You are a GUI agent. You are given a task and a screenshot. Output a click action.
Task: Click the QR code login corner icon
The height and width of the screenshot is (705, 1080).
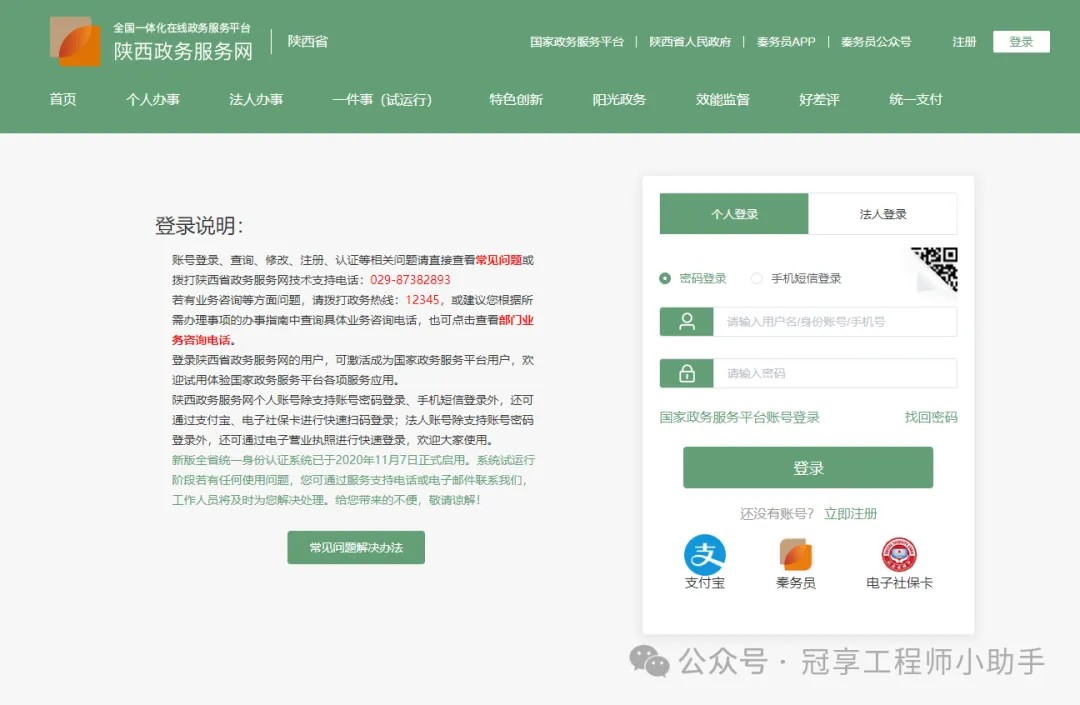938,267
